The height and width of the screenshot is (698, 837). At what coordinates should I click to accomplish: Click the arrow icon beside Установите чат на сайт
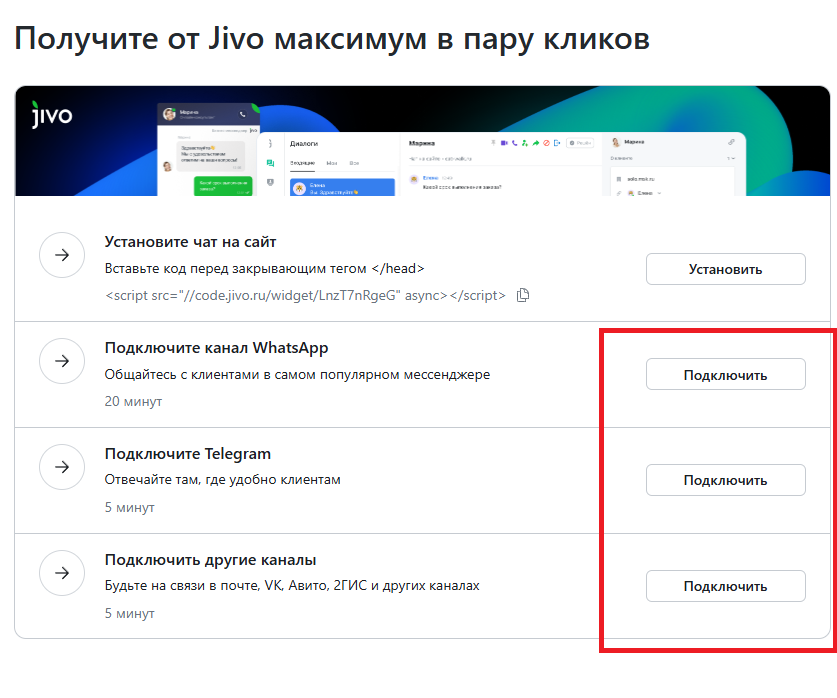point(62,255)
